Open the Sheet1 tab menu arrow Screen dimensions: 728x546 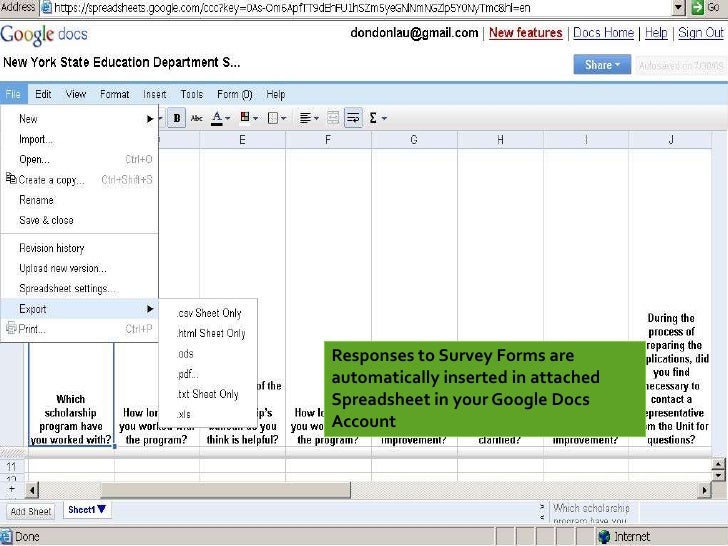coord(102,509)
